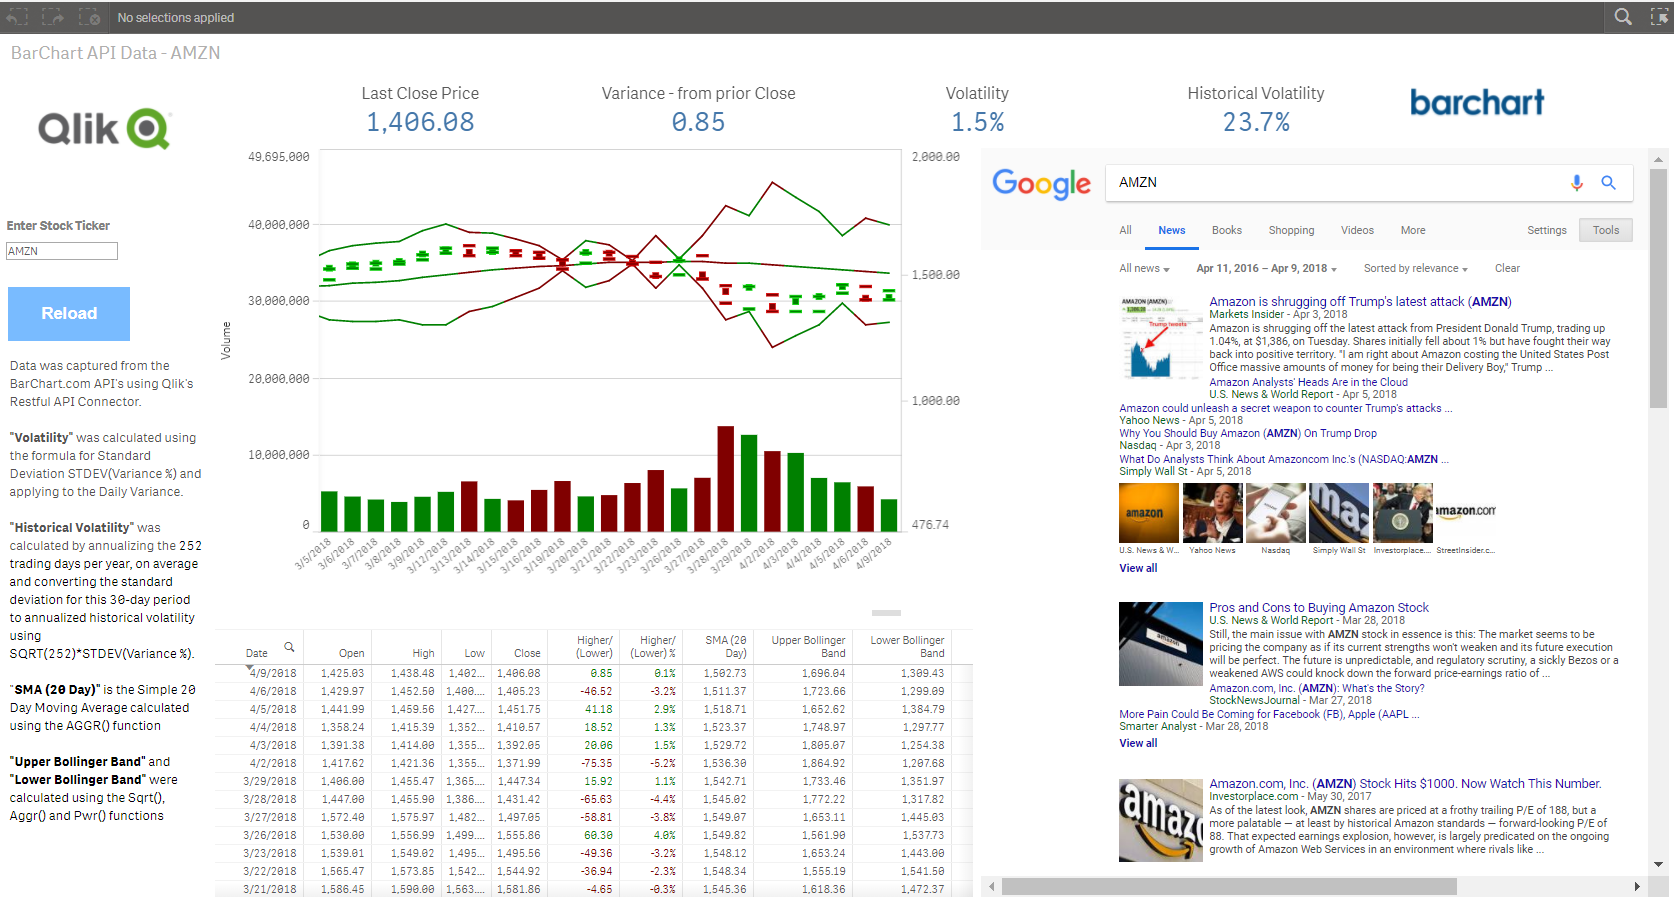Viewport: 1674px width, 901px height.
Task: Open 'Why You Should Buy Amazon' Nasdaq link
Action: [1248, 433]
